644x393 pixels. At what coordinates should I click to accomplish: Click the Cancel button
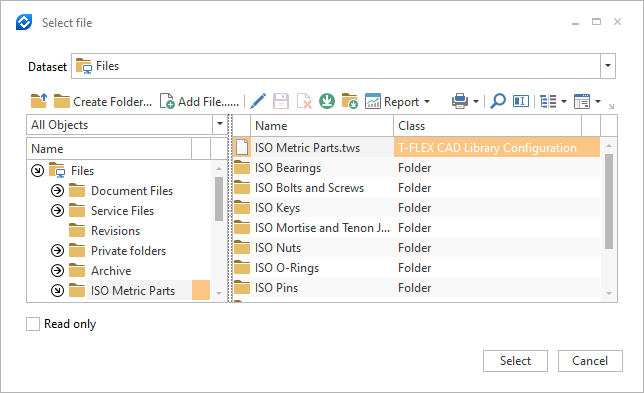point(590,361)
